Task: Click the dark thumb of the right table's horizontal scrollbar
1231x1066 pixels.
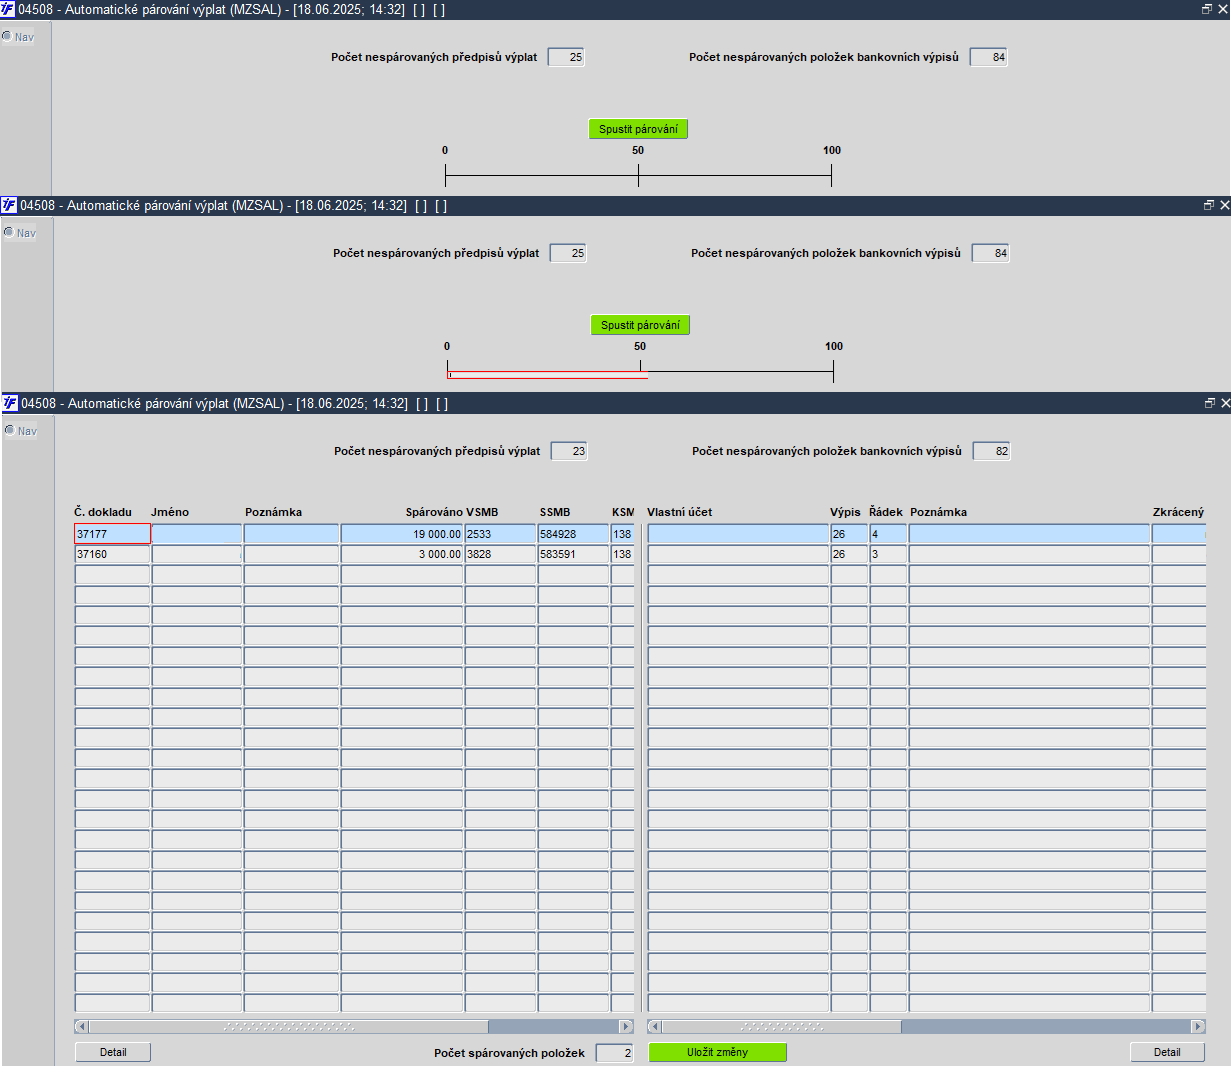Action: pos(1046,1026)
